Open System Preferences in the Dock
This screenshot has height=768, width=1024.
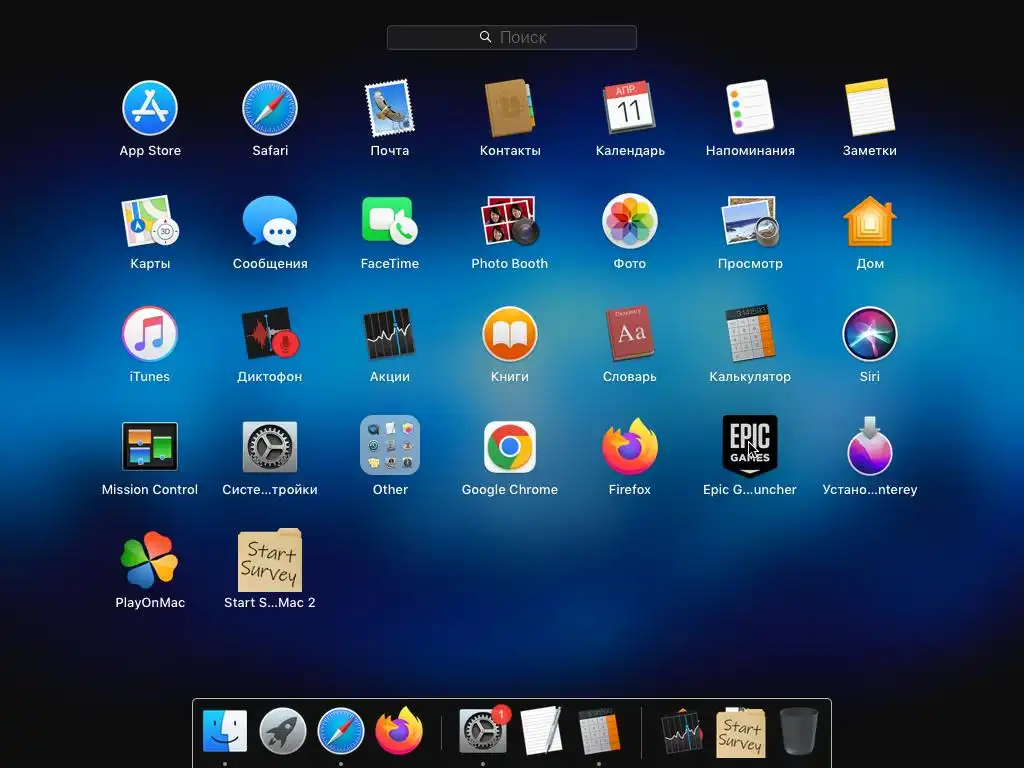click(x=483, y=731)
